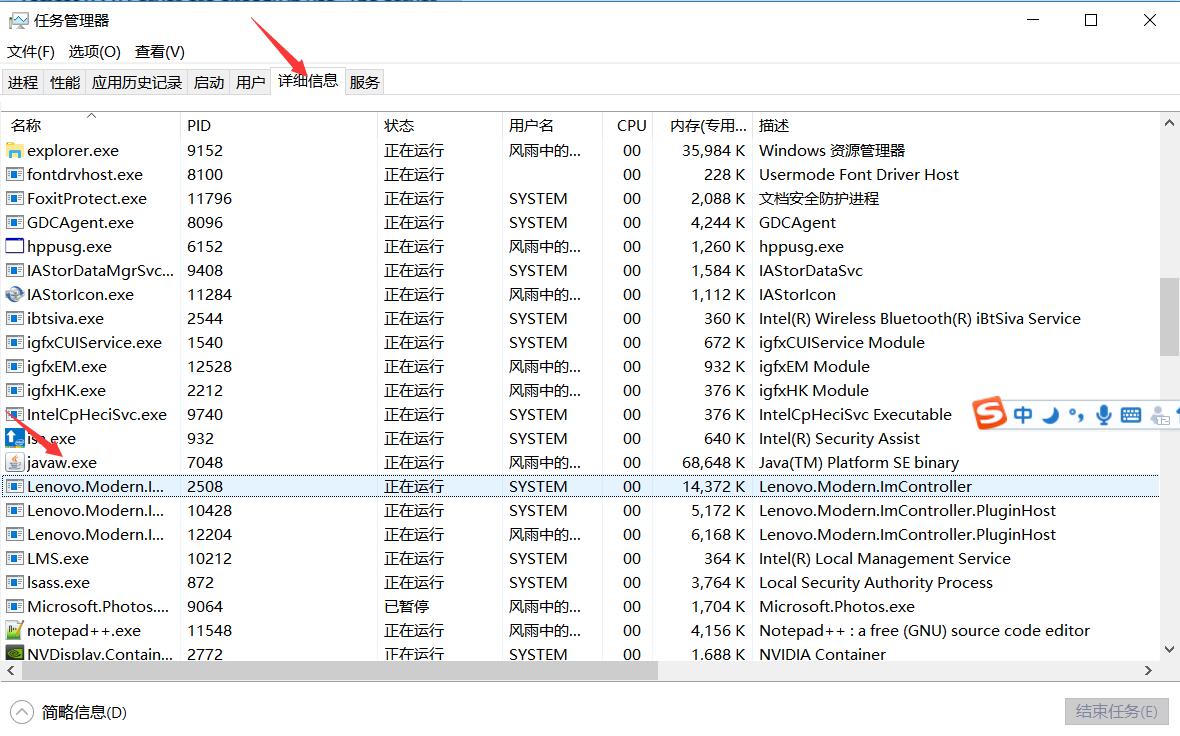The height and width of the screenshot is (736, 1180).
Task: Click the lsass.exe process icon
Action: (14, 582)
